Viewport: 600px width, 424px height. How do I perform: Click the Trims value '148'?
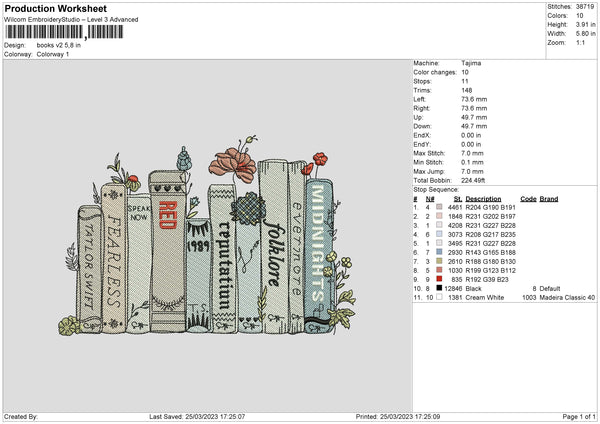coord(466,90)
